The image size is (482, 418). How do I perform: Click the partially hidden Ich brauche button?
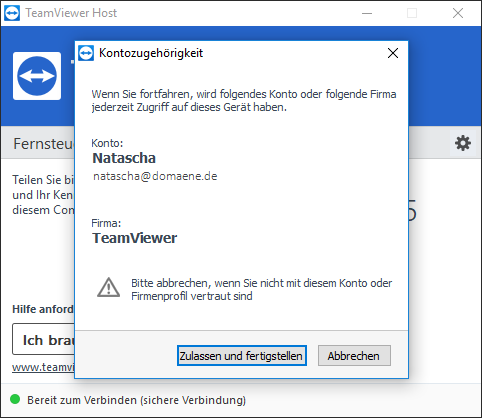[44, 339]
